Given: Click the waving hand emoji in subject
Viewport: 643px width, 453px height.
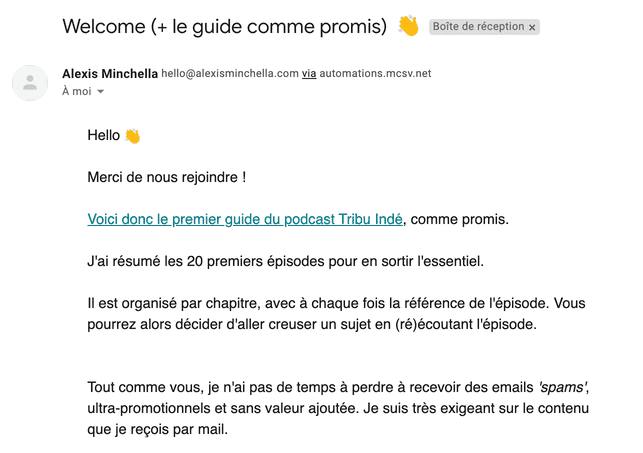Looking at the screenshot, I should pos(408,26).
